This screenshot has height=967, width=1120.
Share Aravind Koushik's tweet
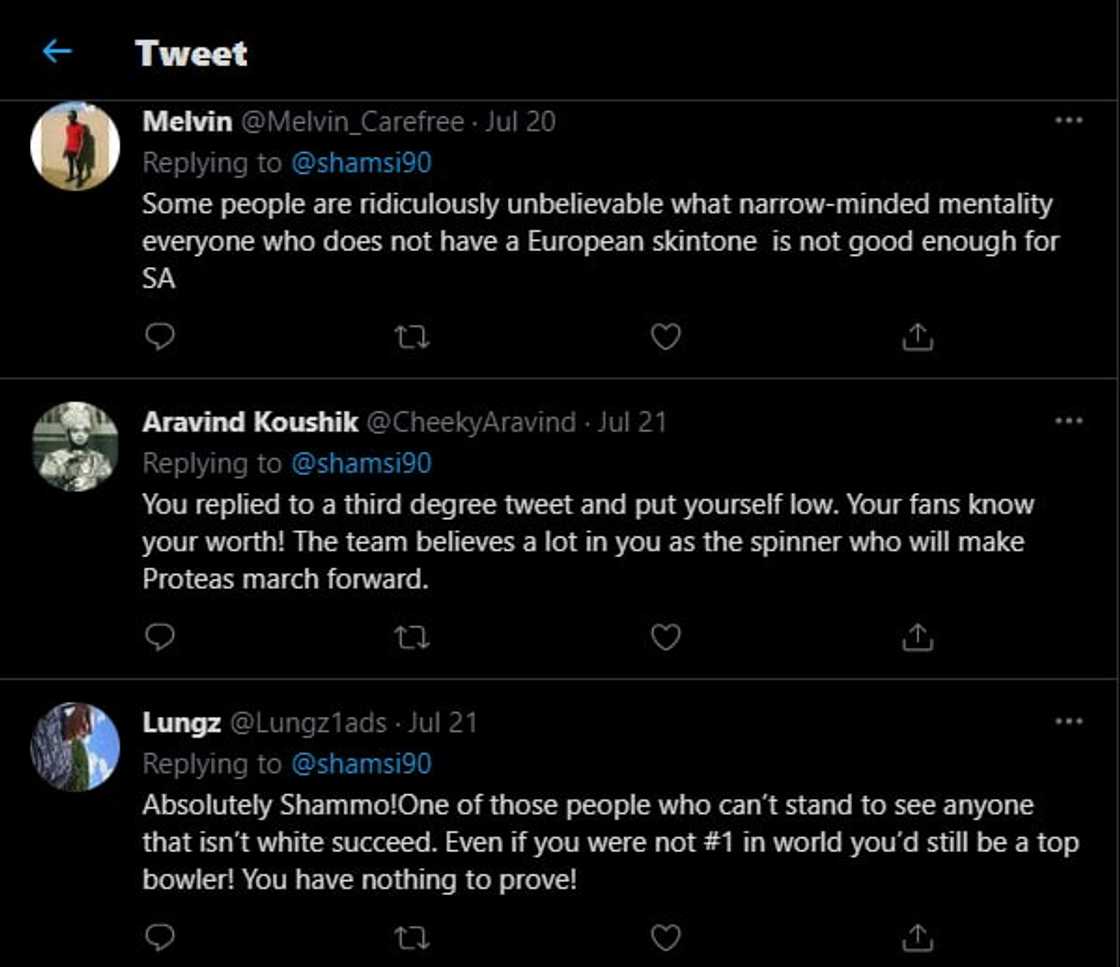917,637
